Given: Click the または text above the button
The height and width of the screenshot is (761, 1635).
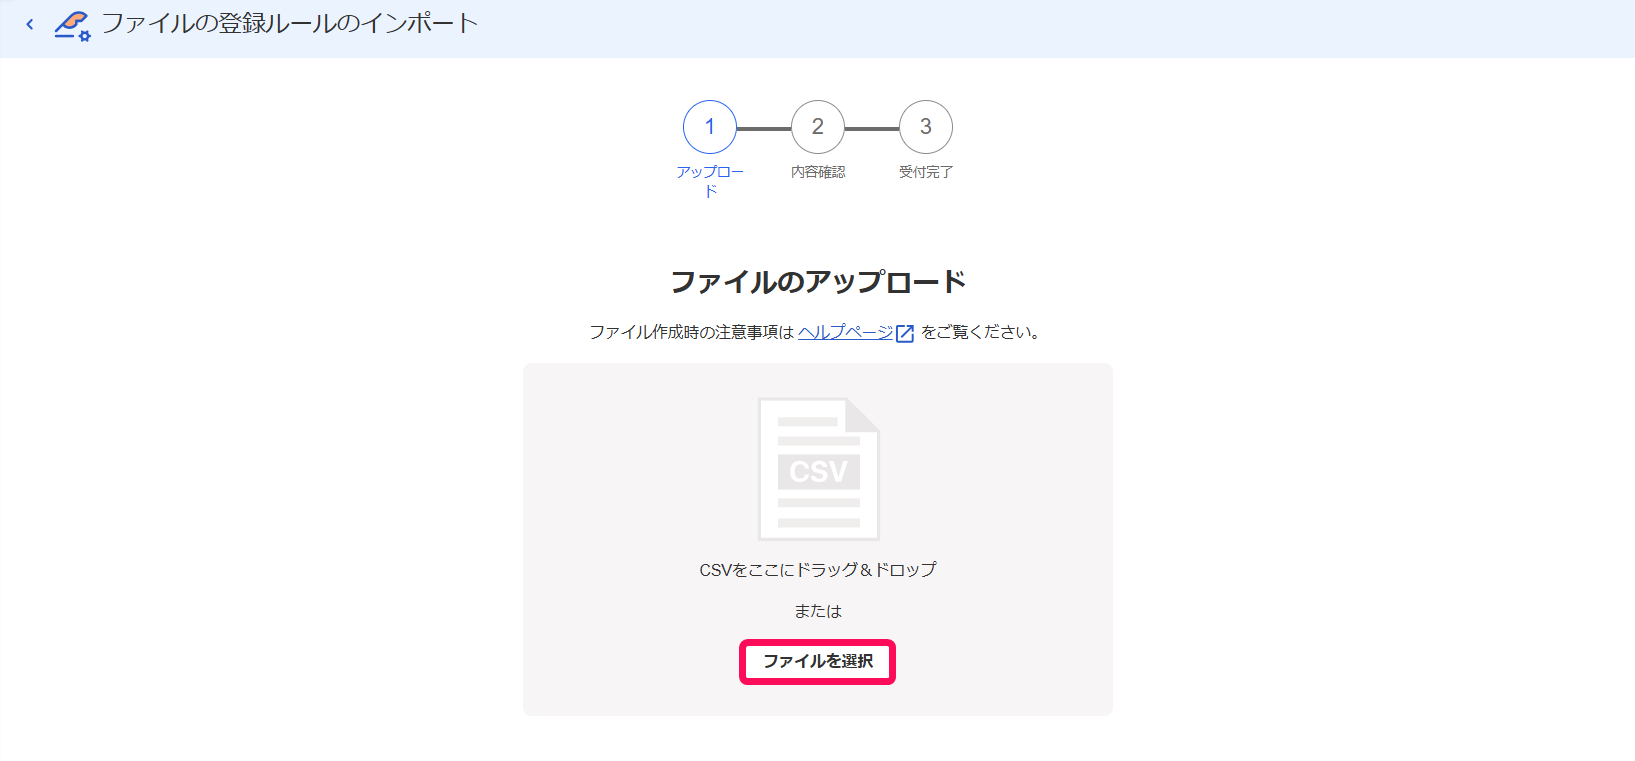Looking at the screenshot, I should coord(818,611).
